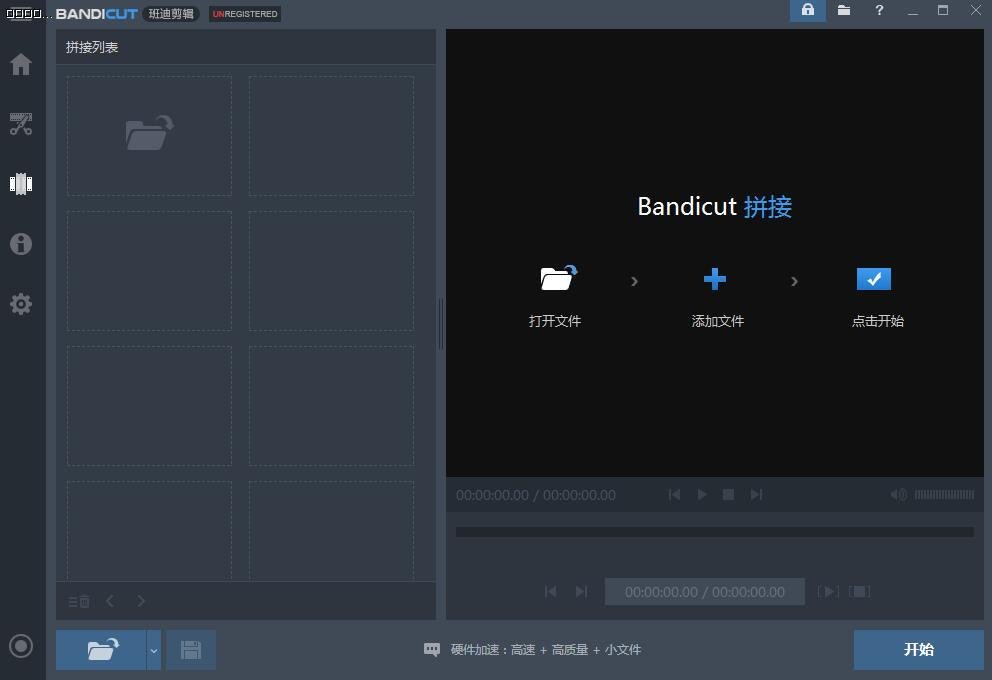This screenshot has height=680, width=992.
Task: Clear the join list with trash icon
Action: pyautogui.click(x=79, y=601)
